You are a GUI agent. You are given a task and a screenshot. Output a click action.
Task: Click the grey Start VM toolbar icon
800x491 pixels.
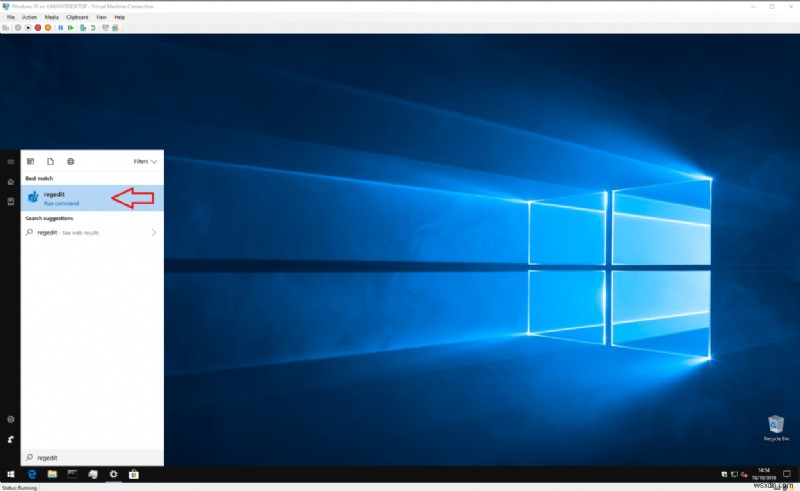18,28
